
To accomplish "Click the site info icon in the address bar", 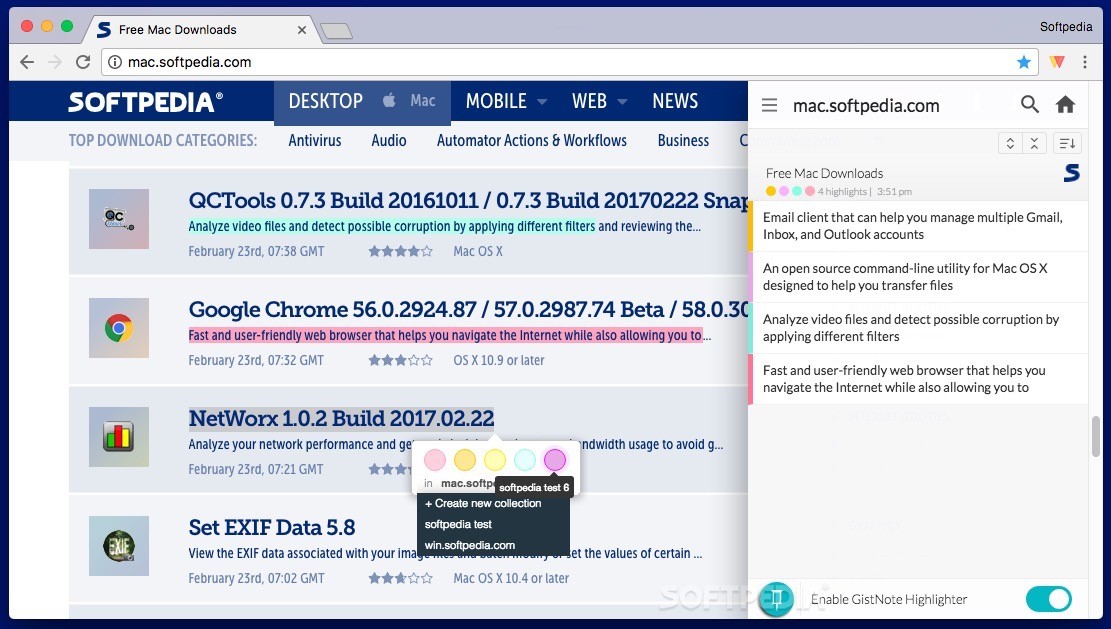I will pos(115,62).
